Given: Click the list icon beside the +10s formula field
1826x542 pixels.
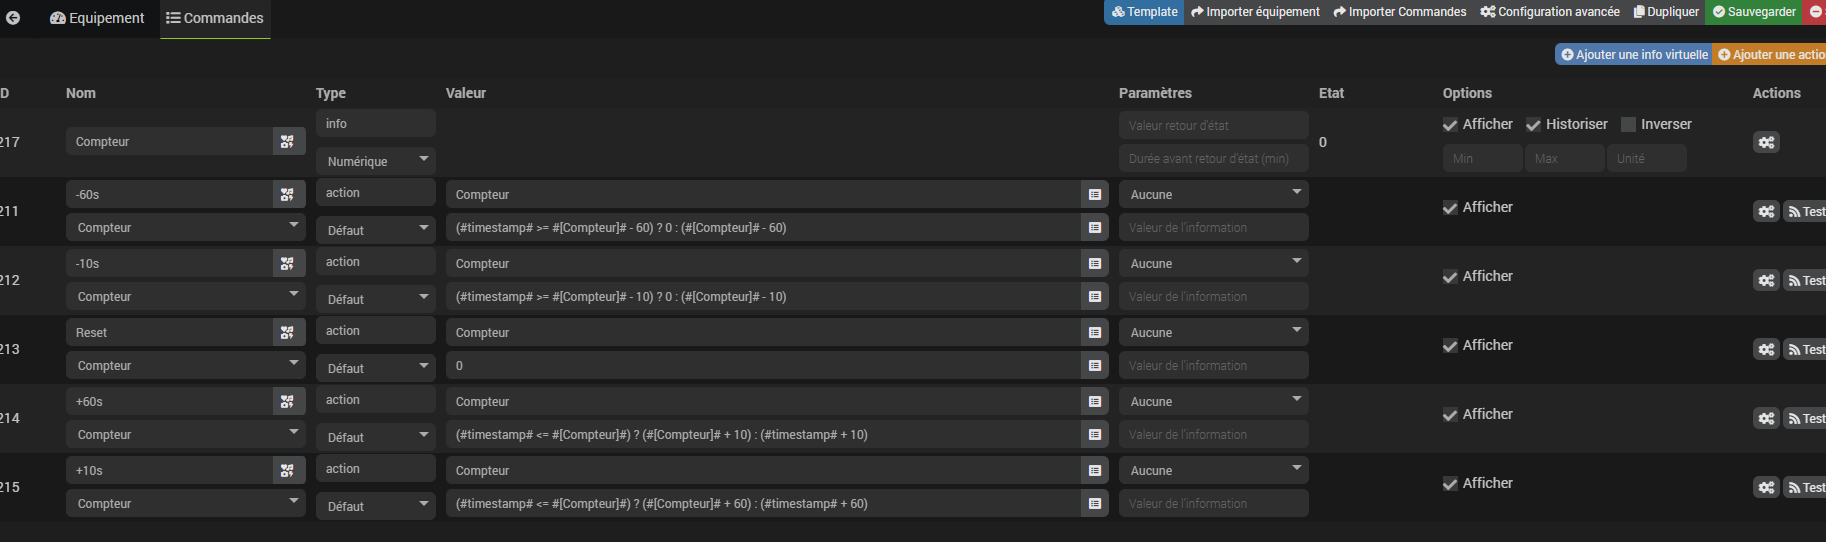Looking at the screenshot, I should tap(1095, 504).
